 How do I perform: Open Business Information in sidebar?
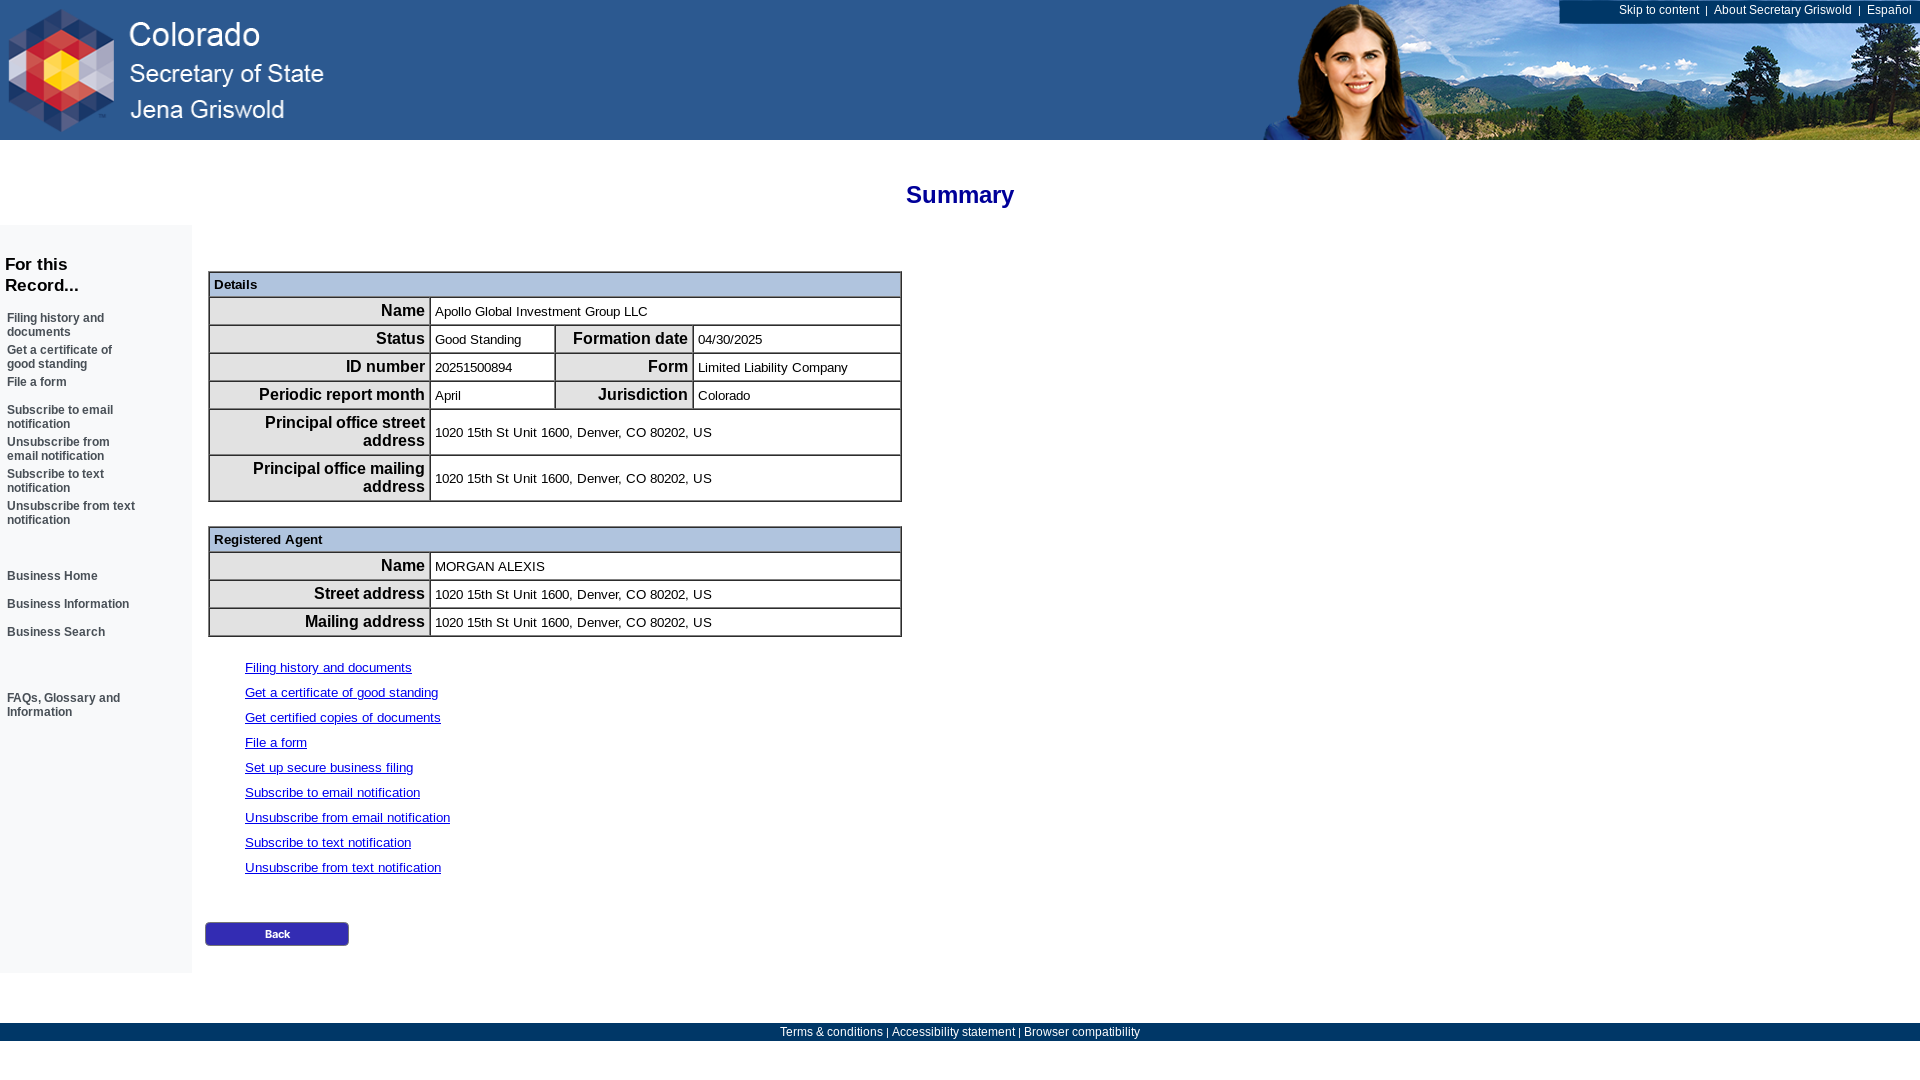coord(68,604)
